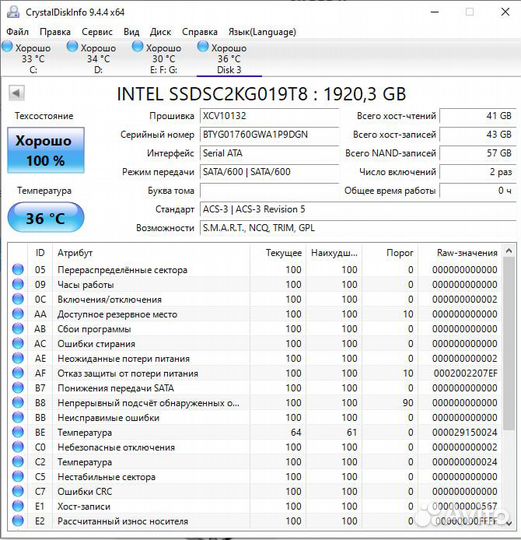Click the transfer mode field SATA/600 | SATA/600
The height and width of the screenshot is (540, 521).
click(x=269, y=172)
